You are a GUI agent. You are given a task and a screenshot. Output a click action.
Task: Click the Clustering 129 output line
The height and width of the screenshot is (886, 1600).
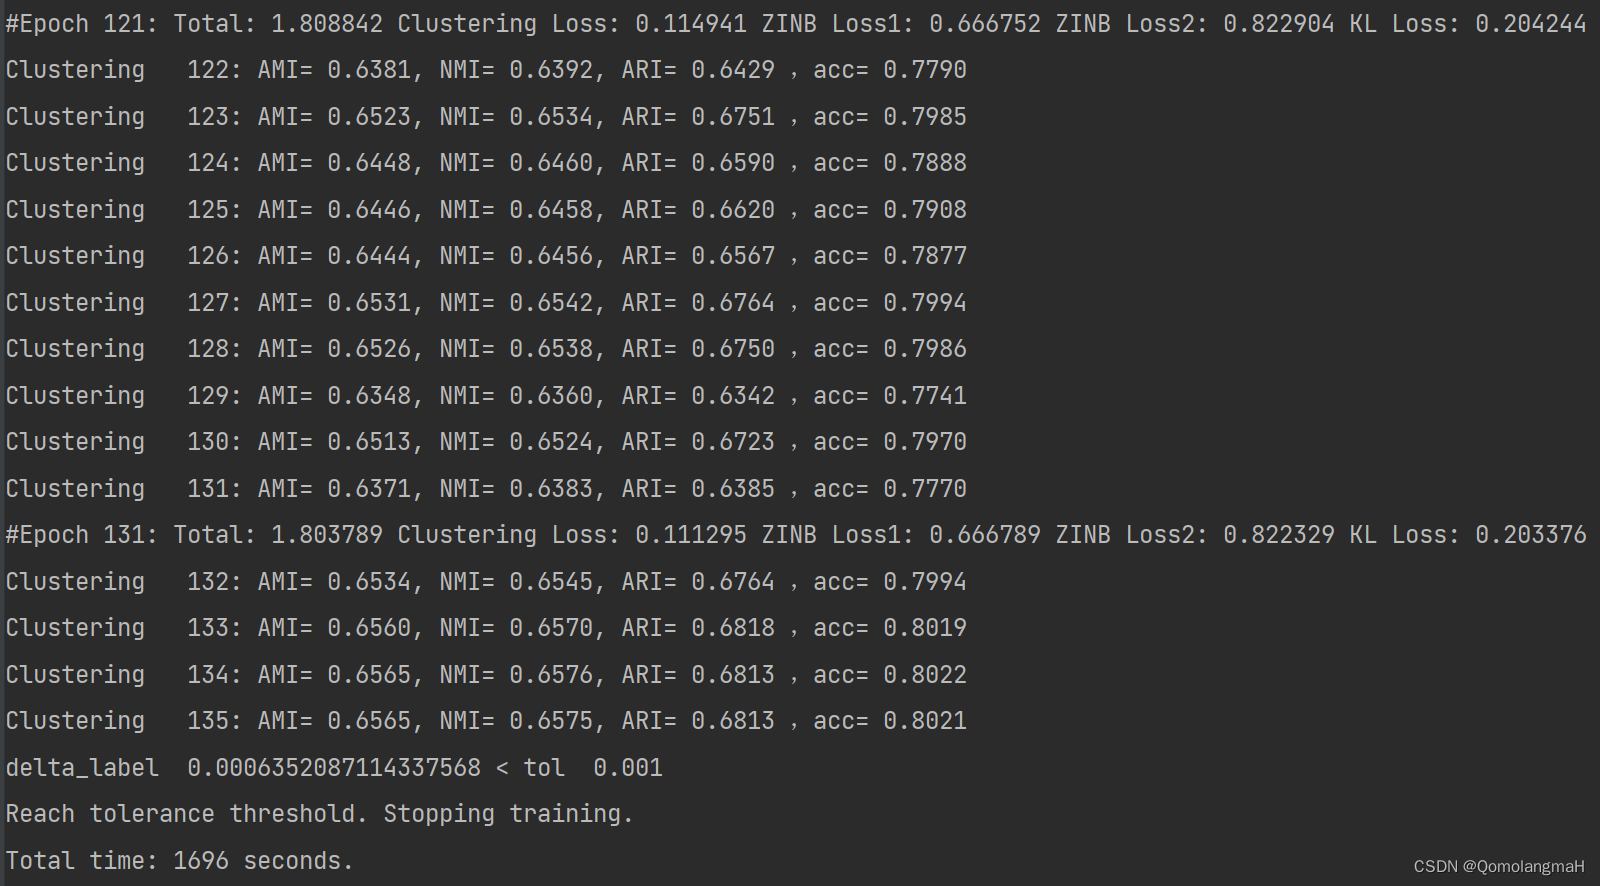(486, 396)
